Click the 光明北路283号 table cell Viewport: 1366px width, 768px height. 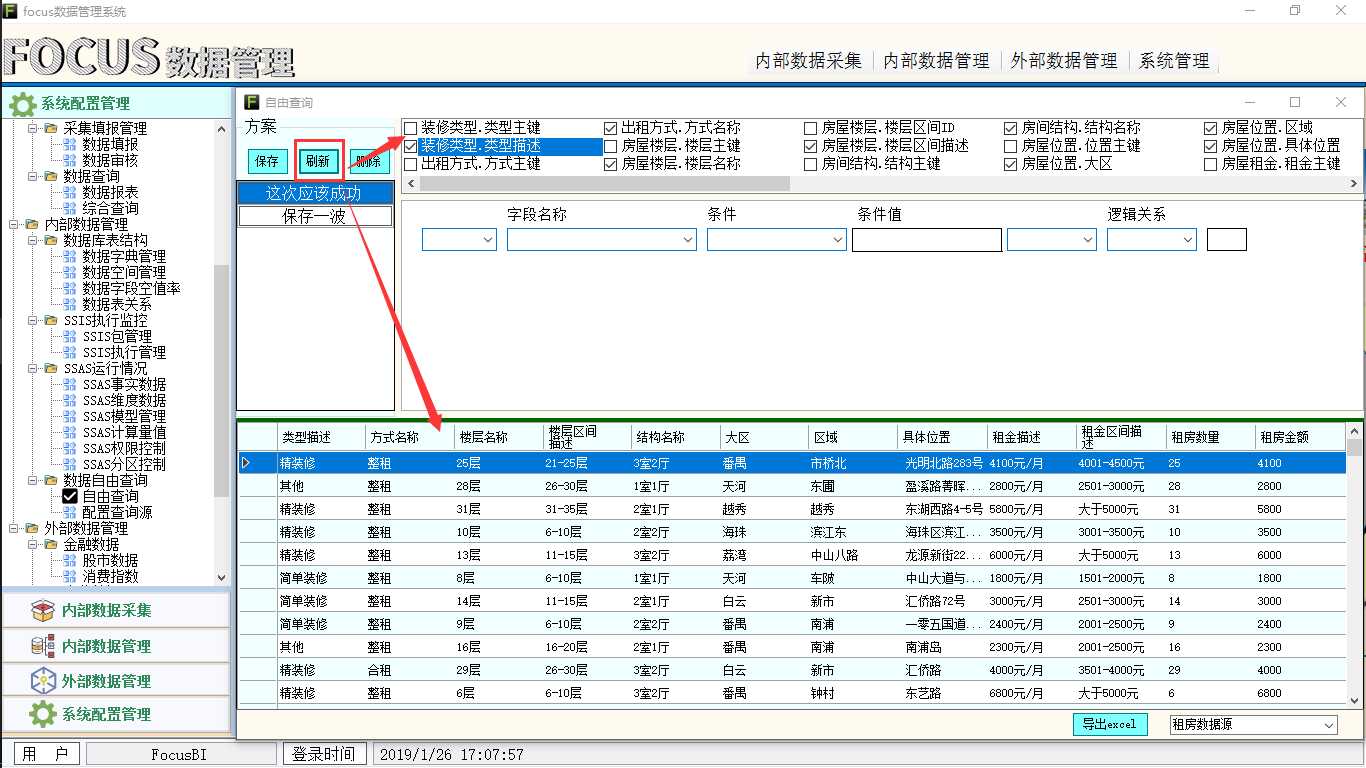pos(944,463)
